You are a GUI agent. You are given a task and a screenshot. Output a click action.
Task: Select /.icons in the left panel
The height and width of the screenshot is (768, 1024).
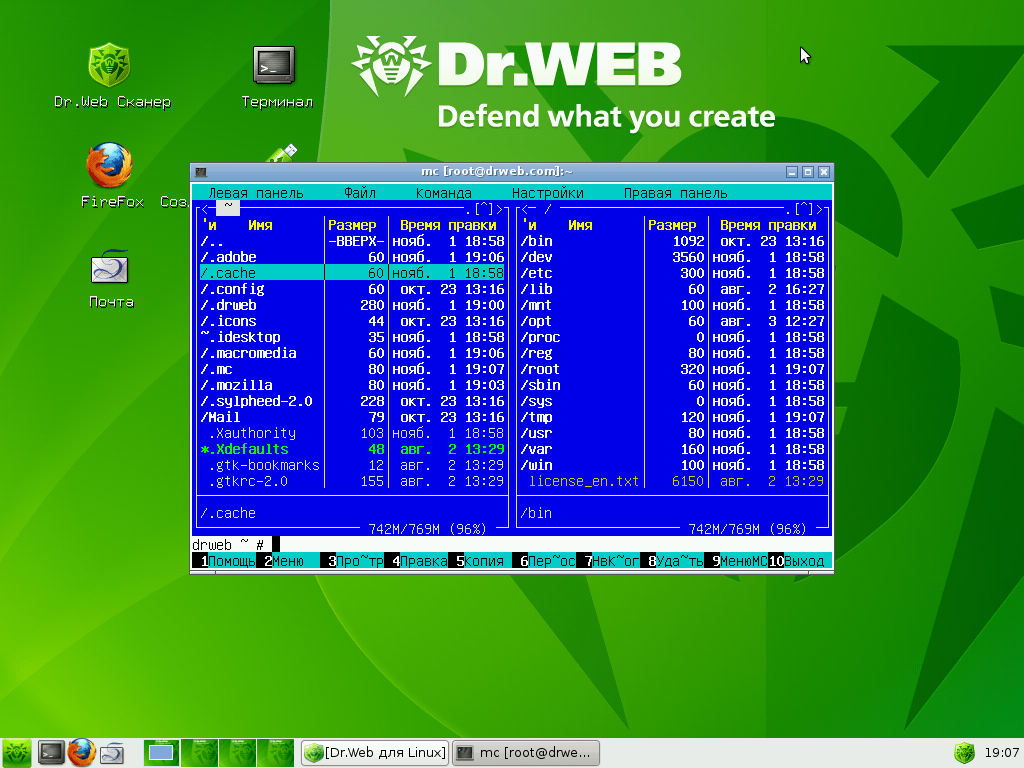[x=352, y=321]
